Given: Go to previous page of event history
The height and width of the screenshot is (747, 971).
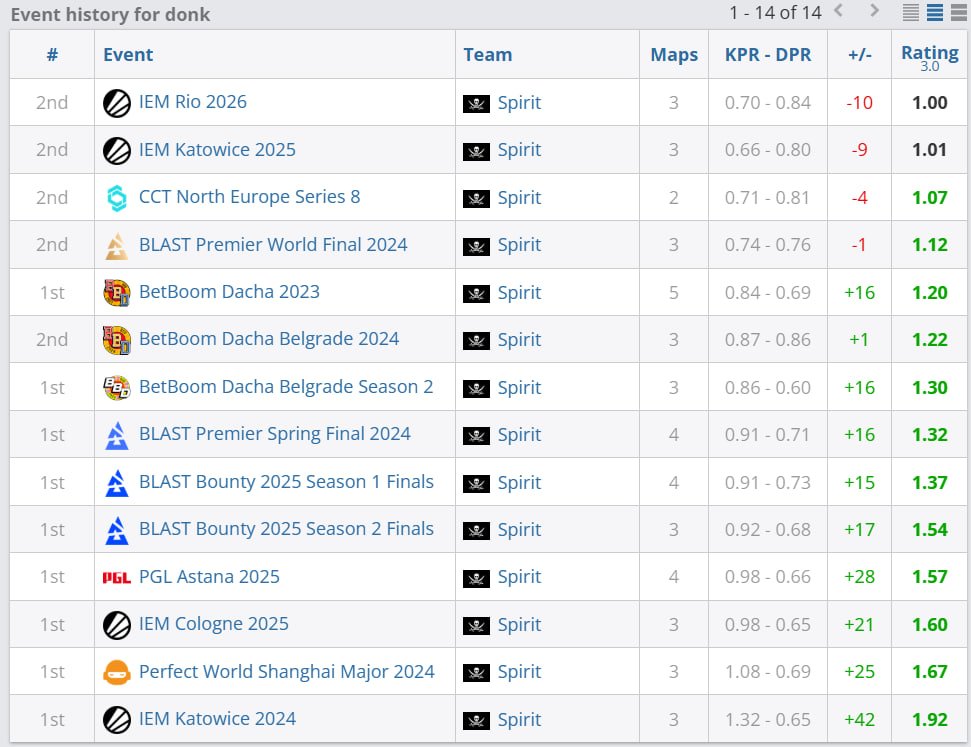Looking at the screenshot, I should (x=838, y=11).
